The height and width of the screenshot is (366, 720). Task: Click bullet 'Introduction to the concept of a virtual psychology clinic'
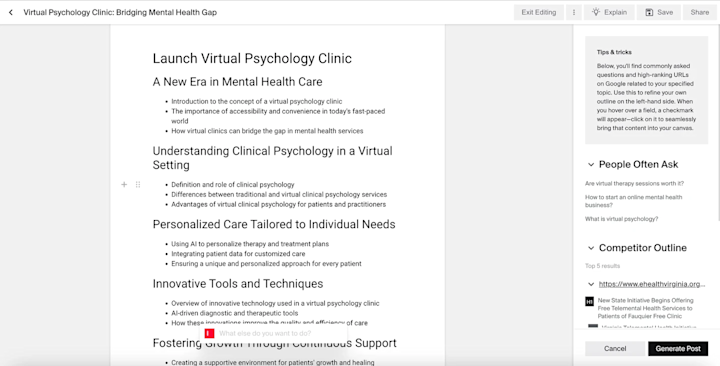(x=257, y=101)
